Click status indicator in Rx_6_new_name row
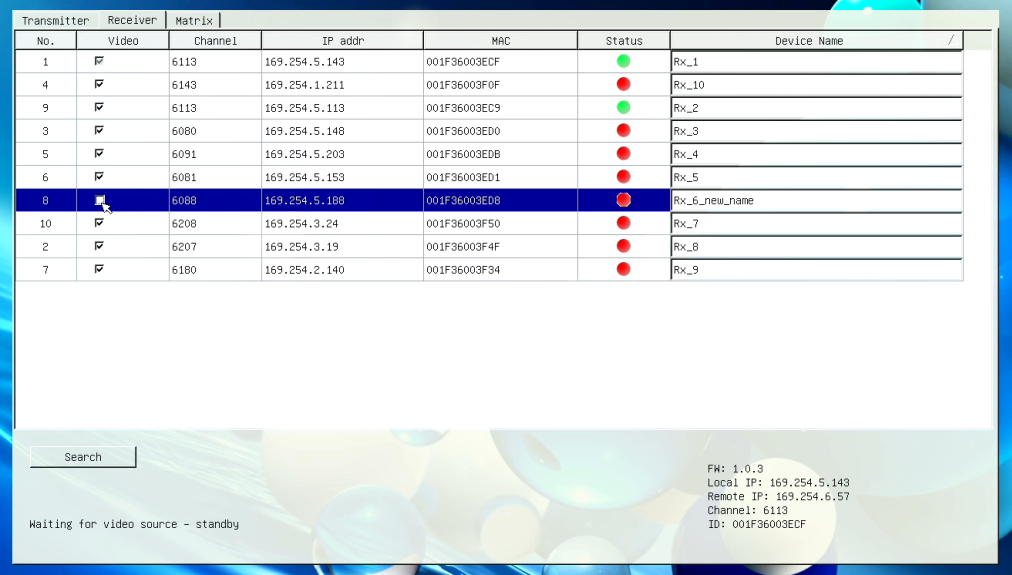Screen dimensions: 1012x575 (623, 200)
